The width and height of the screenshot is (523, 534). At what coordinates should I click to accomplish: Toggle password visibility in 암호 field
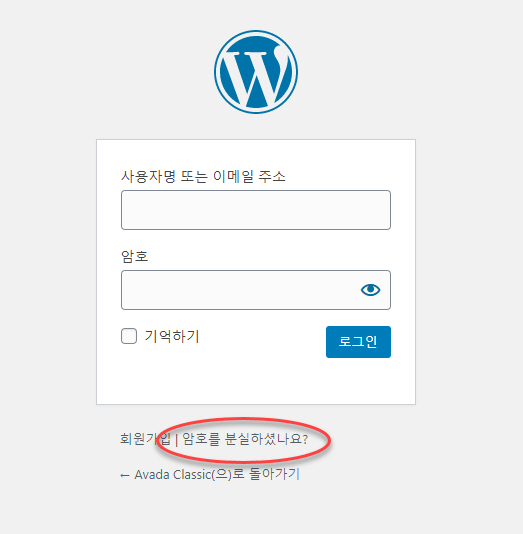pyautogui.click(x=370, y=290)
